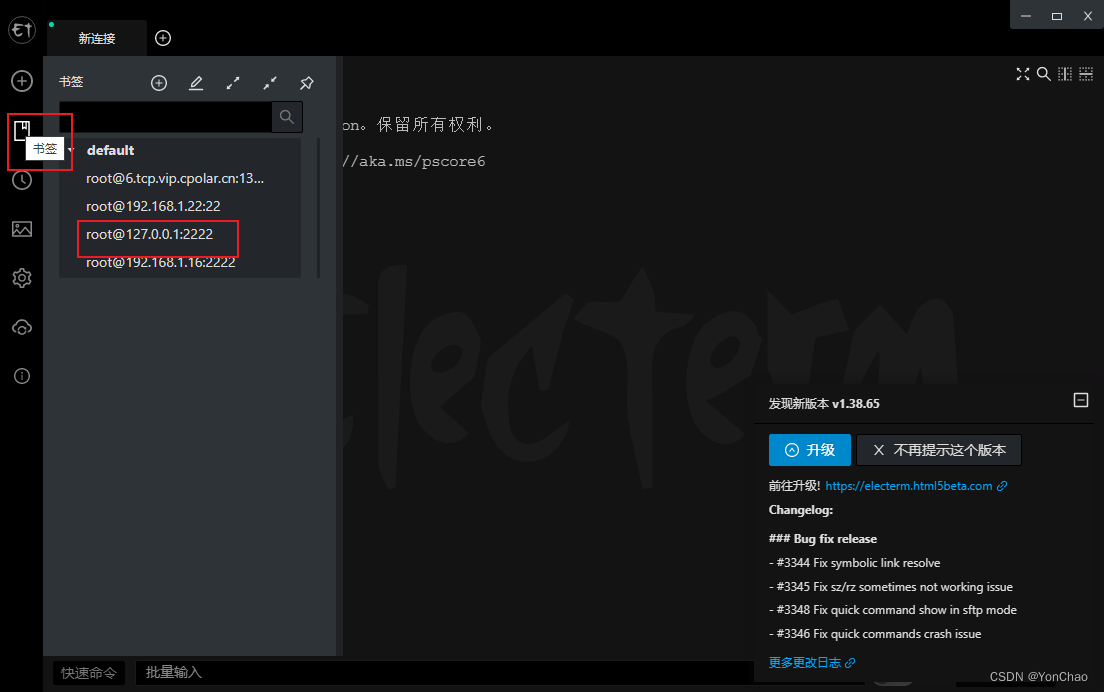Click changelog entry #3344 symbolic link resolve
The width and height of the screenshot is (1104, 692).
(x=854, y=562)
